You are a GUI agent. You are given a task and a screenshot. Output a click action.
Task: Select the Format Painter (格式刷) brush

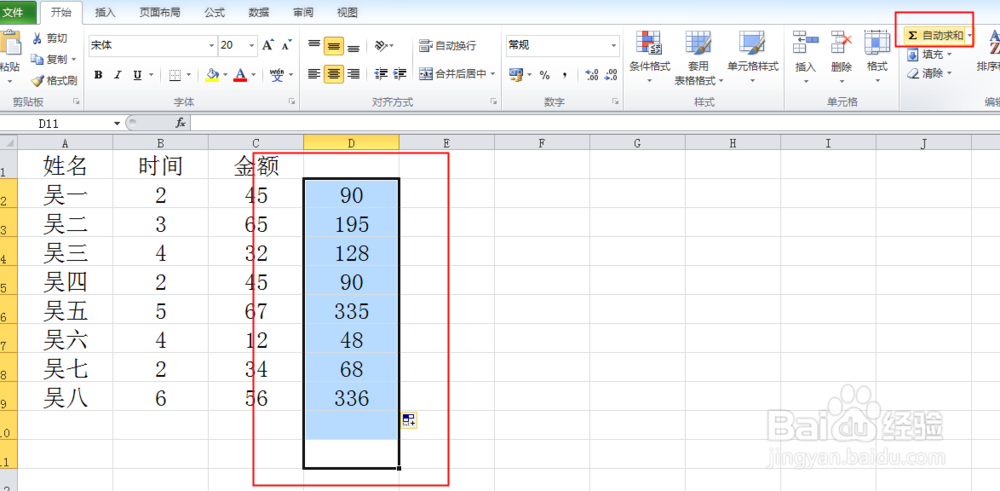pos(37,80)
